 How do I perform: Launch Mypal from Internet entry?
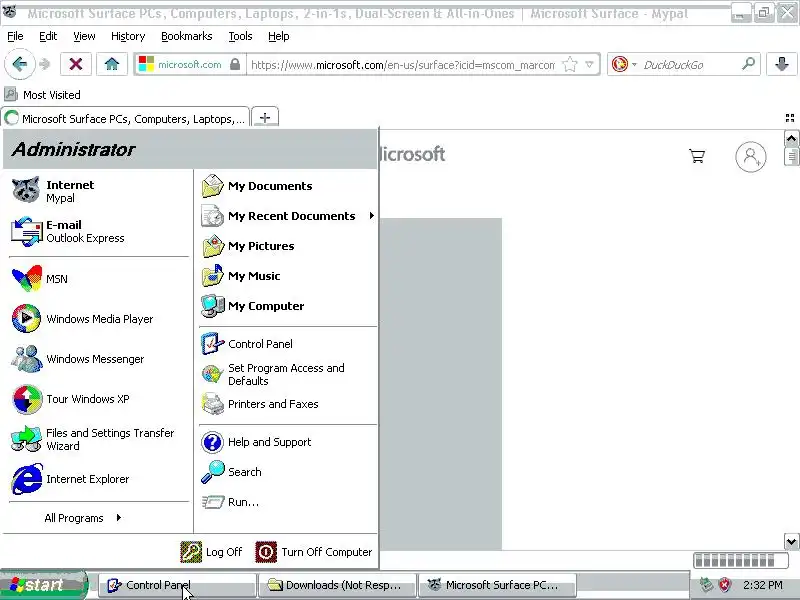pyautogui.click(x=99, y=191)
